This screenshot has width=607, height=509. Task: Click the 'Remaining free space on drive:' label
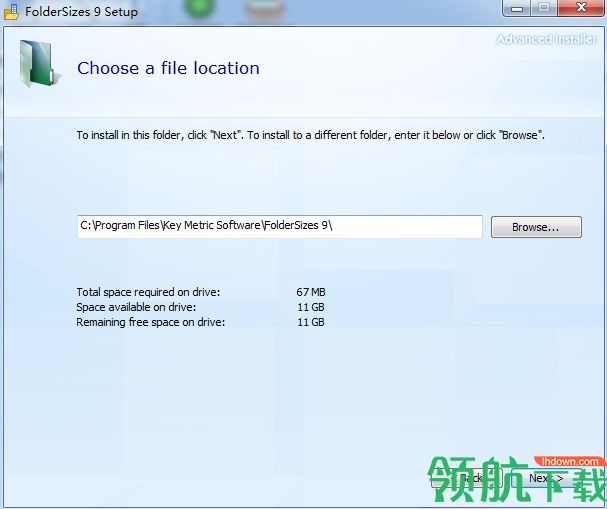pos(151,322)
